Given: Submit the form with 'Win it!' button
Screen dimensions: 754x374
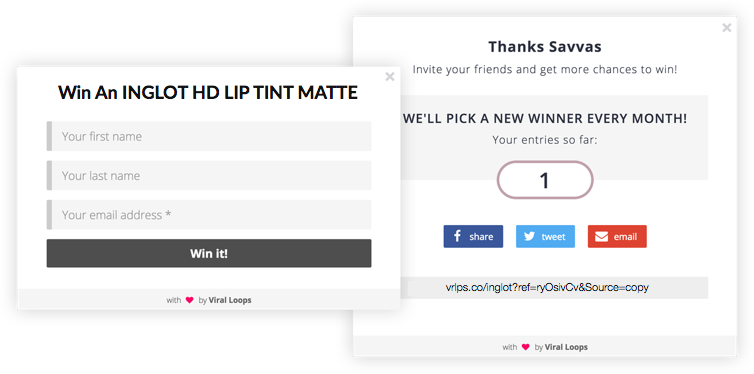Looking at the screenshot, I should pyautogui.click(x=209, y=253).
